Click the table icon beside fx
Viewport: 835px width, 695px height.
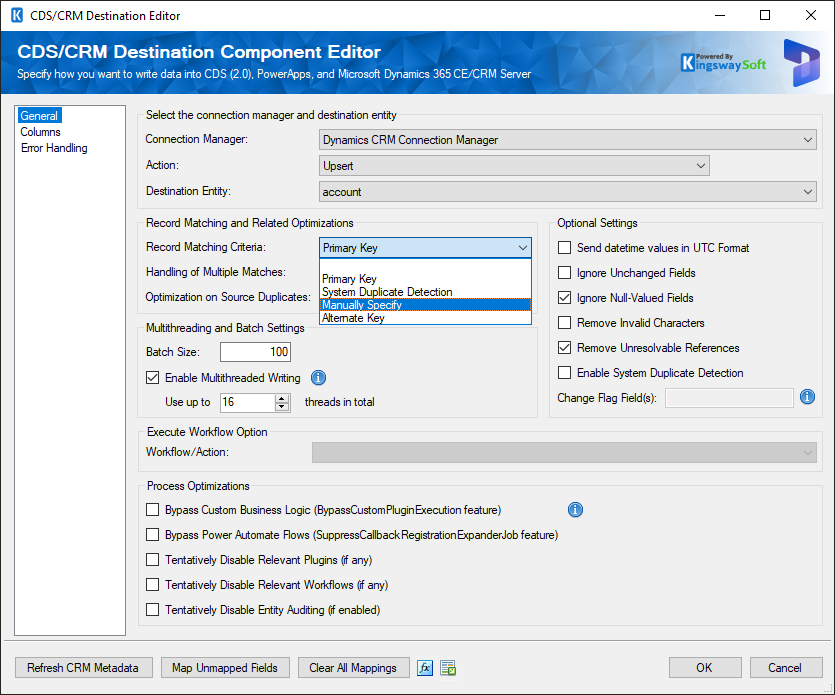pyautogui.click(x=448, y=667)
